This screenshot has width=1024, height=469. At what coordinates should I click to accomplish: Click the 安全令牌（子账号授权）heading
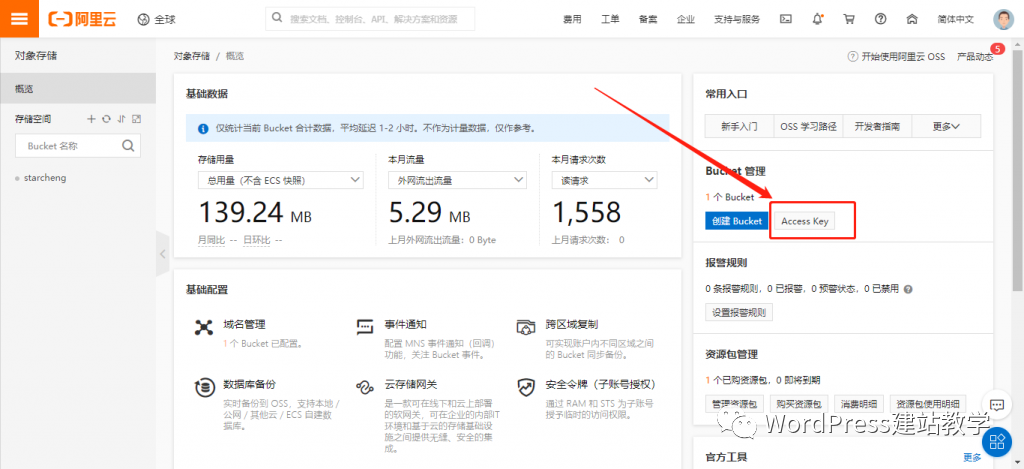(600, 384)
